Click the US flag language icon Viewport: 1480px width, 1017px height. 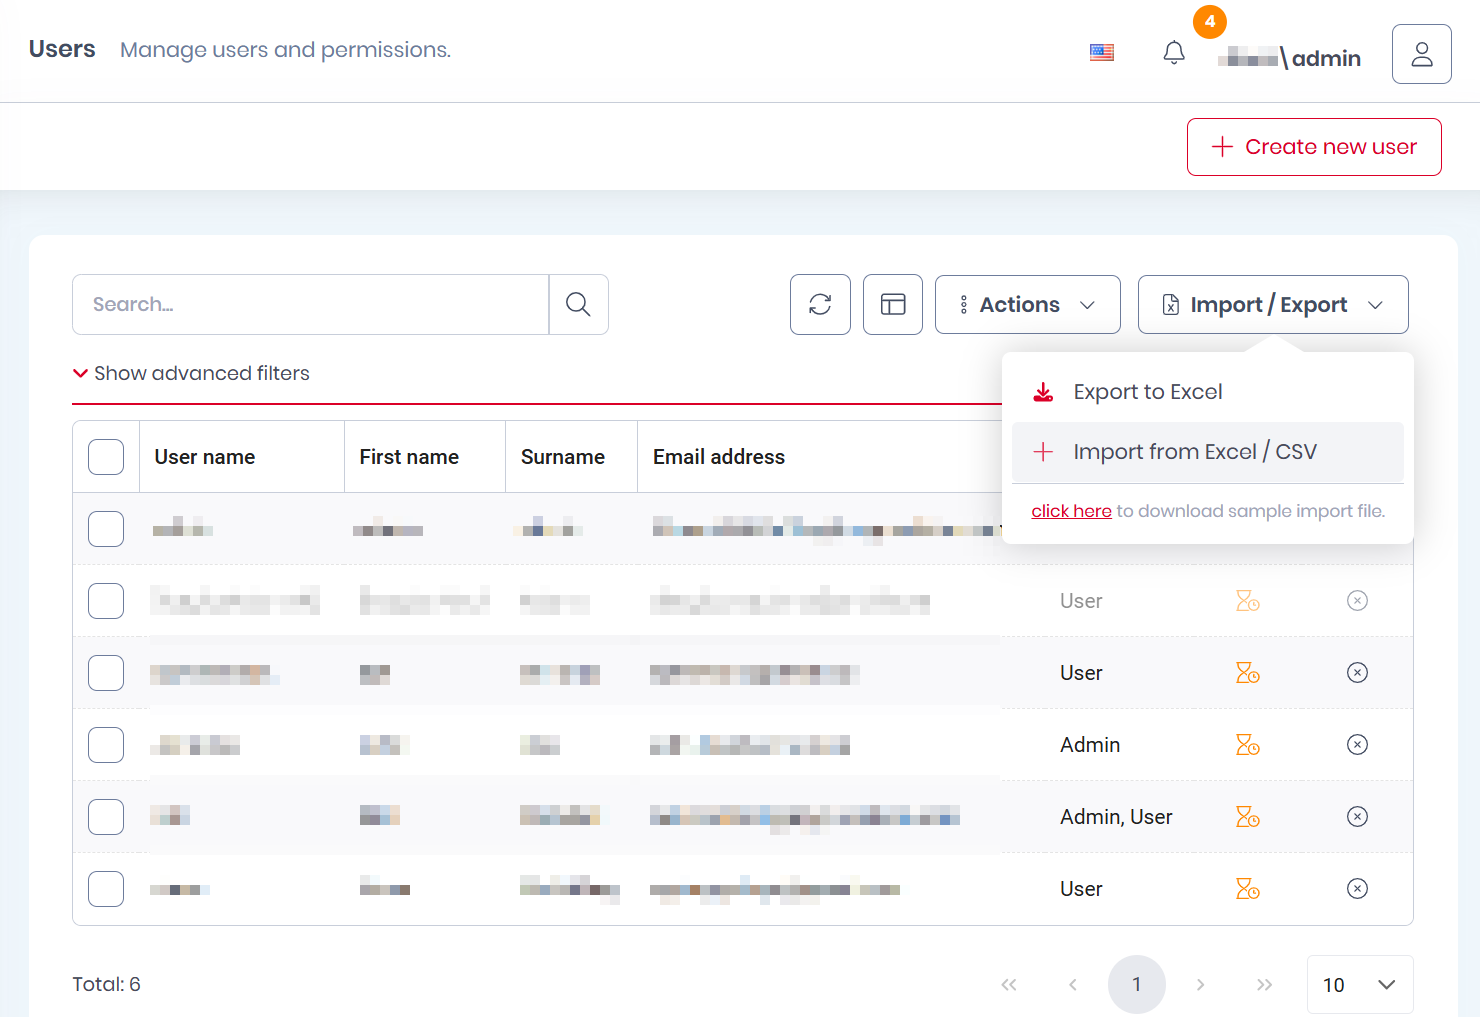tap(1102, 53)
